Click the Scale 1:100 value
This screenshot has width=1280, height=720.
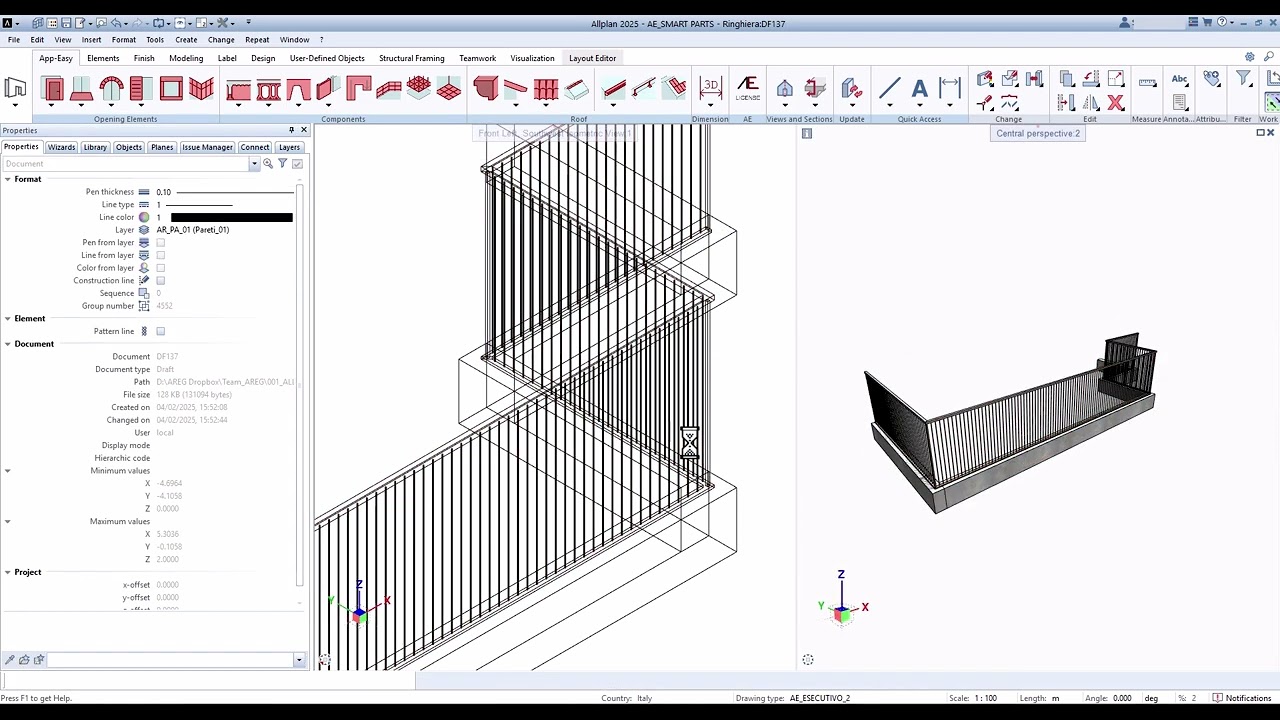987,698
